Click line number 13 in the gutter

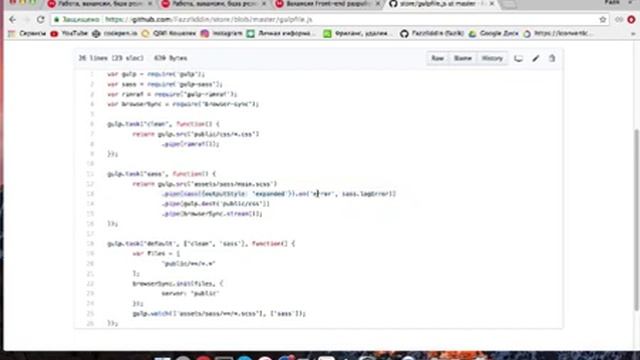90,194
